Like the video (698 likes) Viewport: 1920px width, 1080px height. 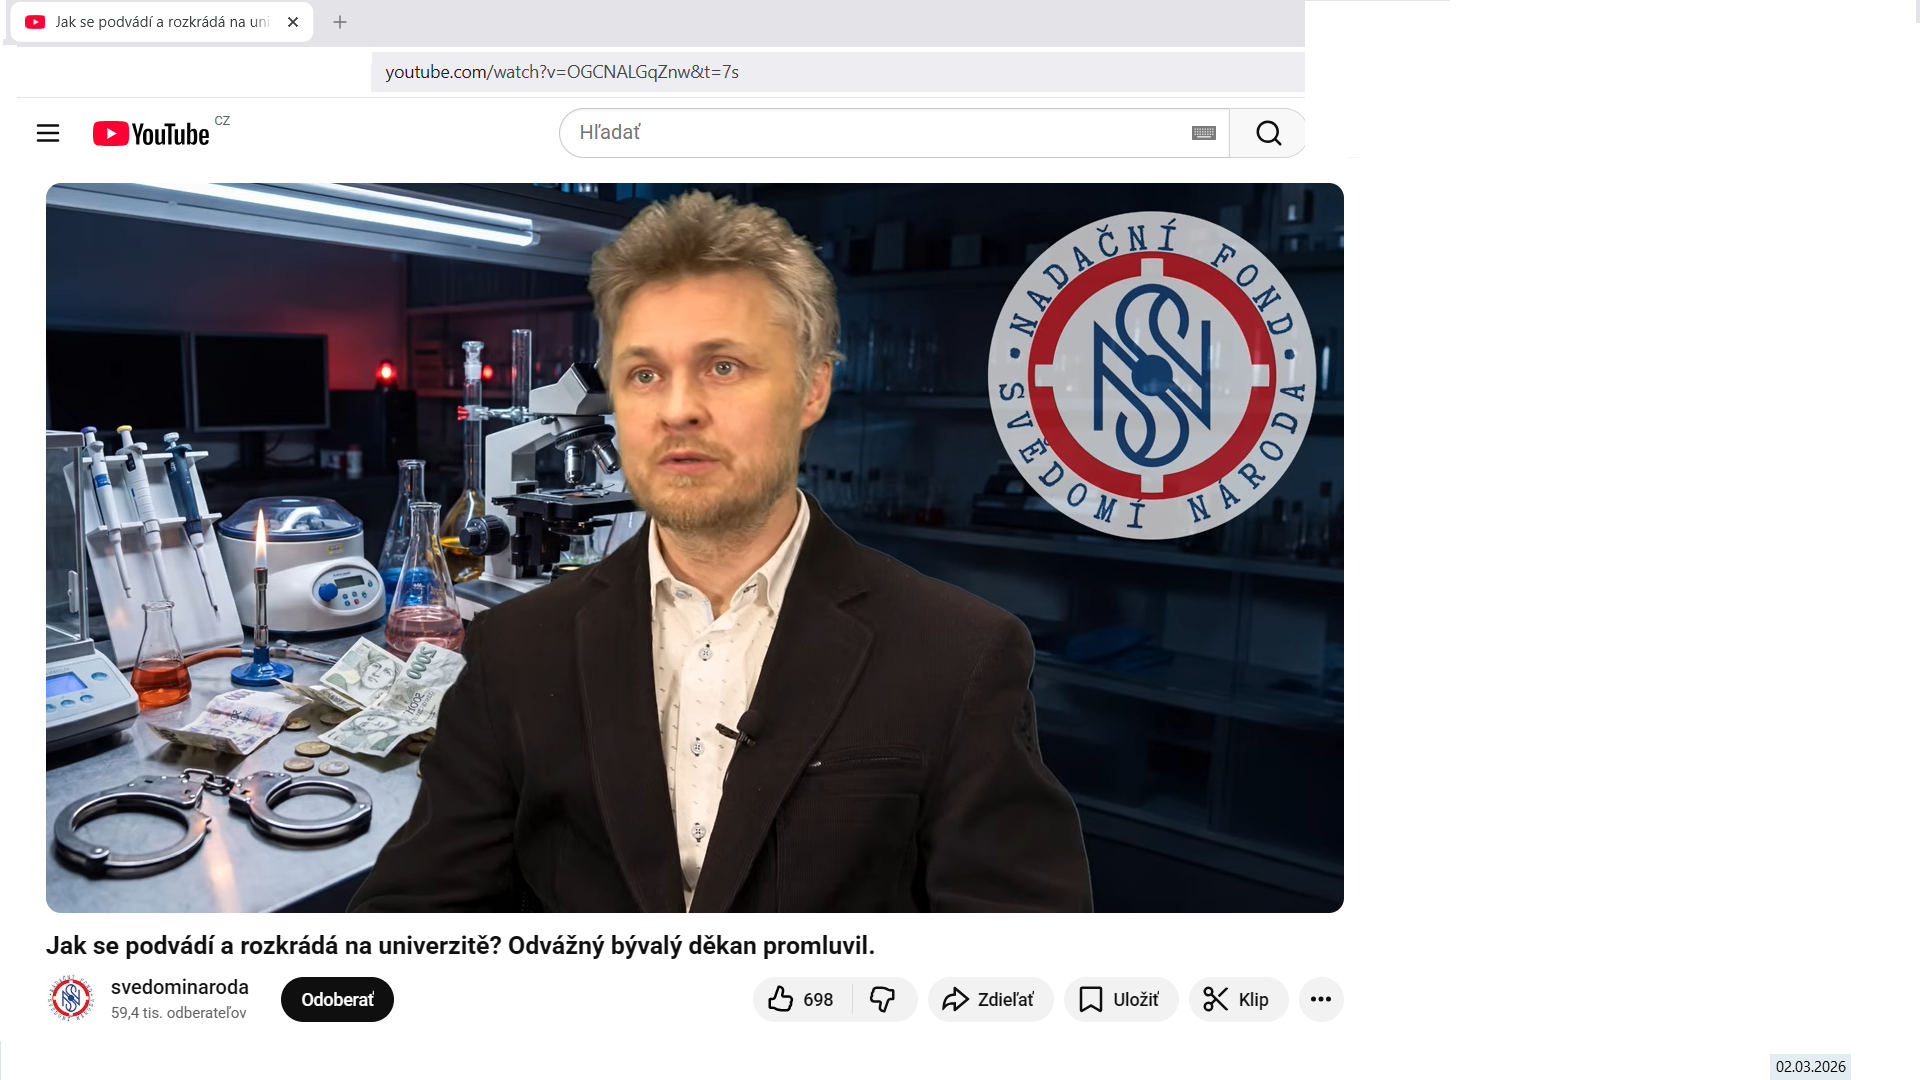(x=802, y=999)
